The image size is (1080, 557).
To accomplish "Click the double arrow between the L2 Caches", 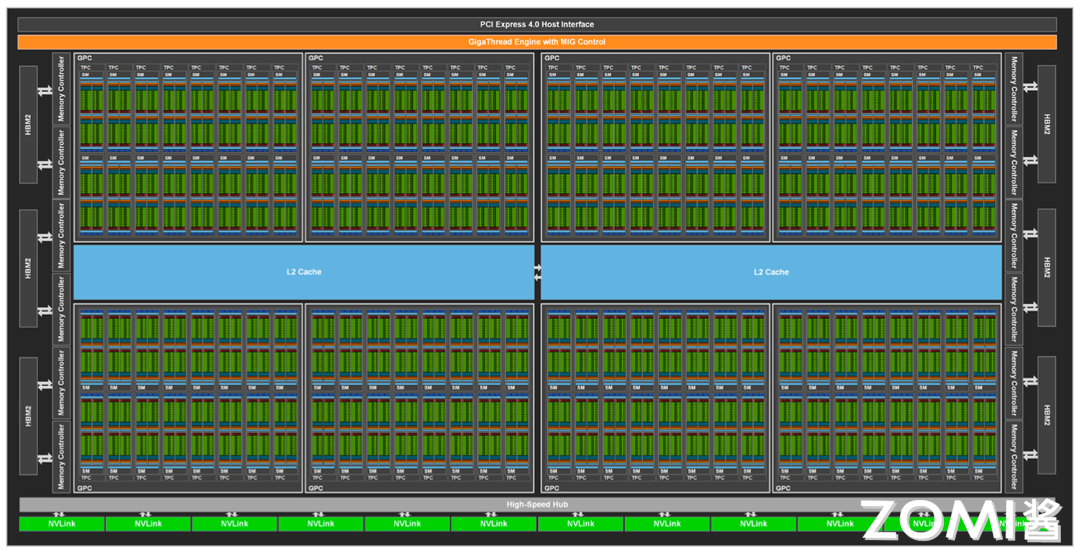I will (x=538, y=271).
